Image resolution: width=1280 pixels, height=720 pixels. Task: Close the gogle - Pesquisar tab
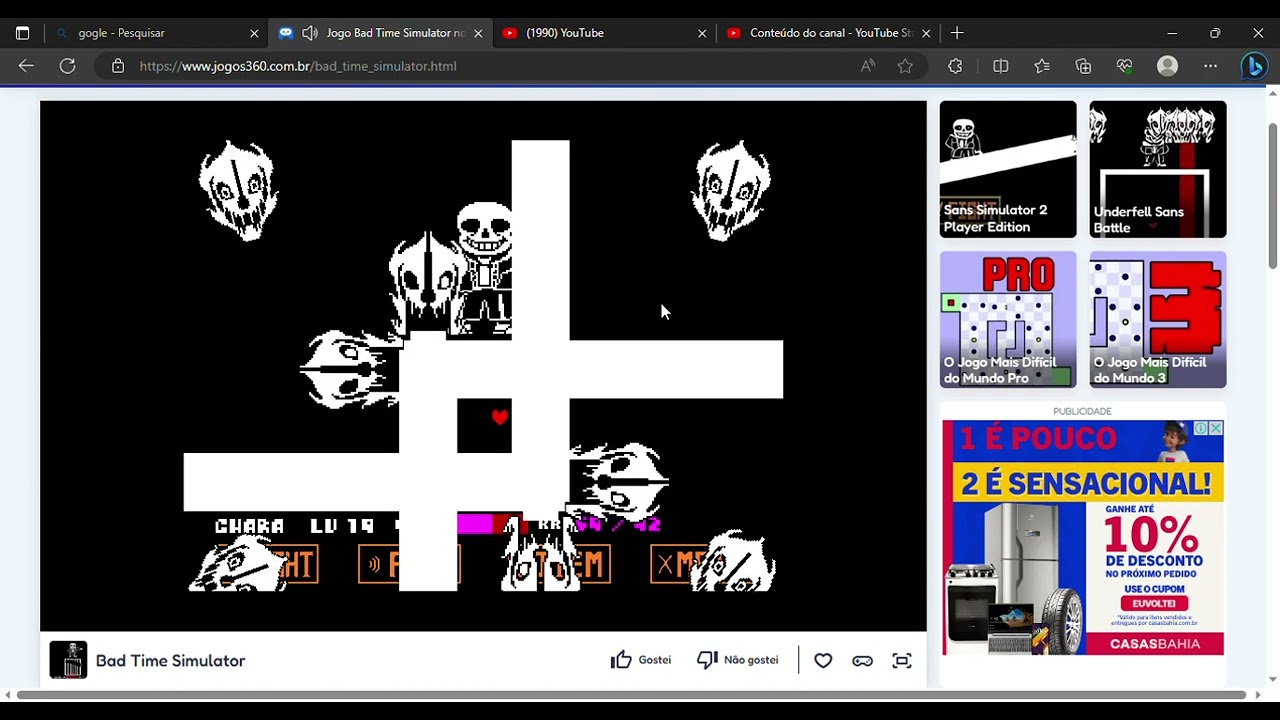pos(254,33)
